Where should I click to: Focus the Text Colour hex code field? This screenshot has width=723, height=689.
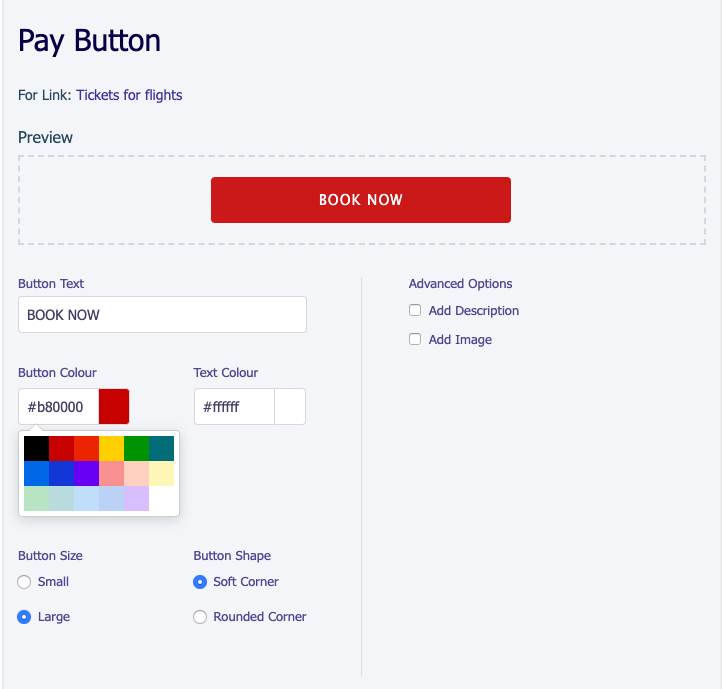[x=234, y=407]
